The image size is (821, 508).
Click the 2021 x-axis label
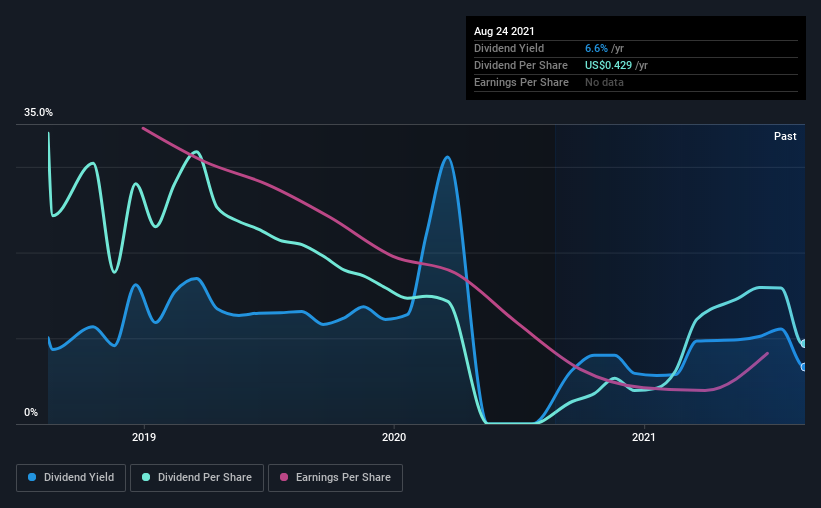[x=644, y=437]
